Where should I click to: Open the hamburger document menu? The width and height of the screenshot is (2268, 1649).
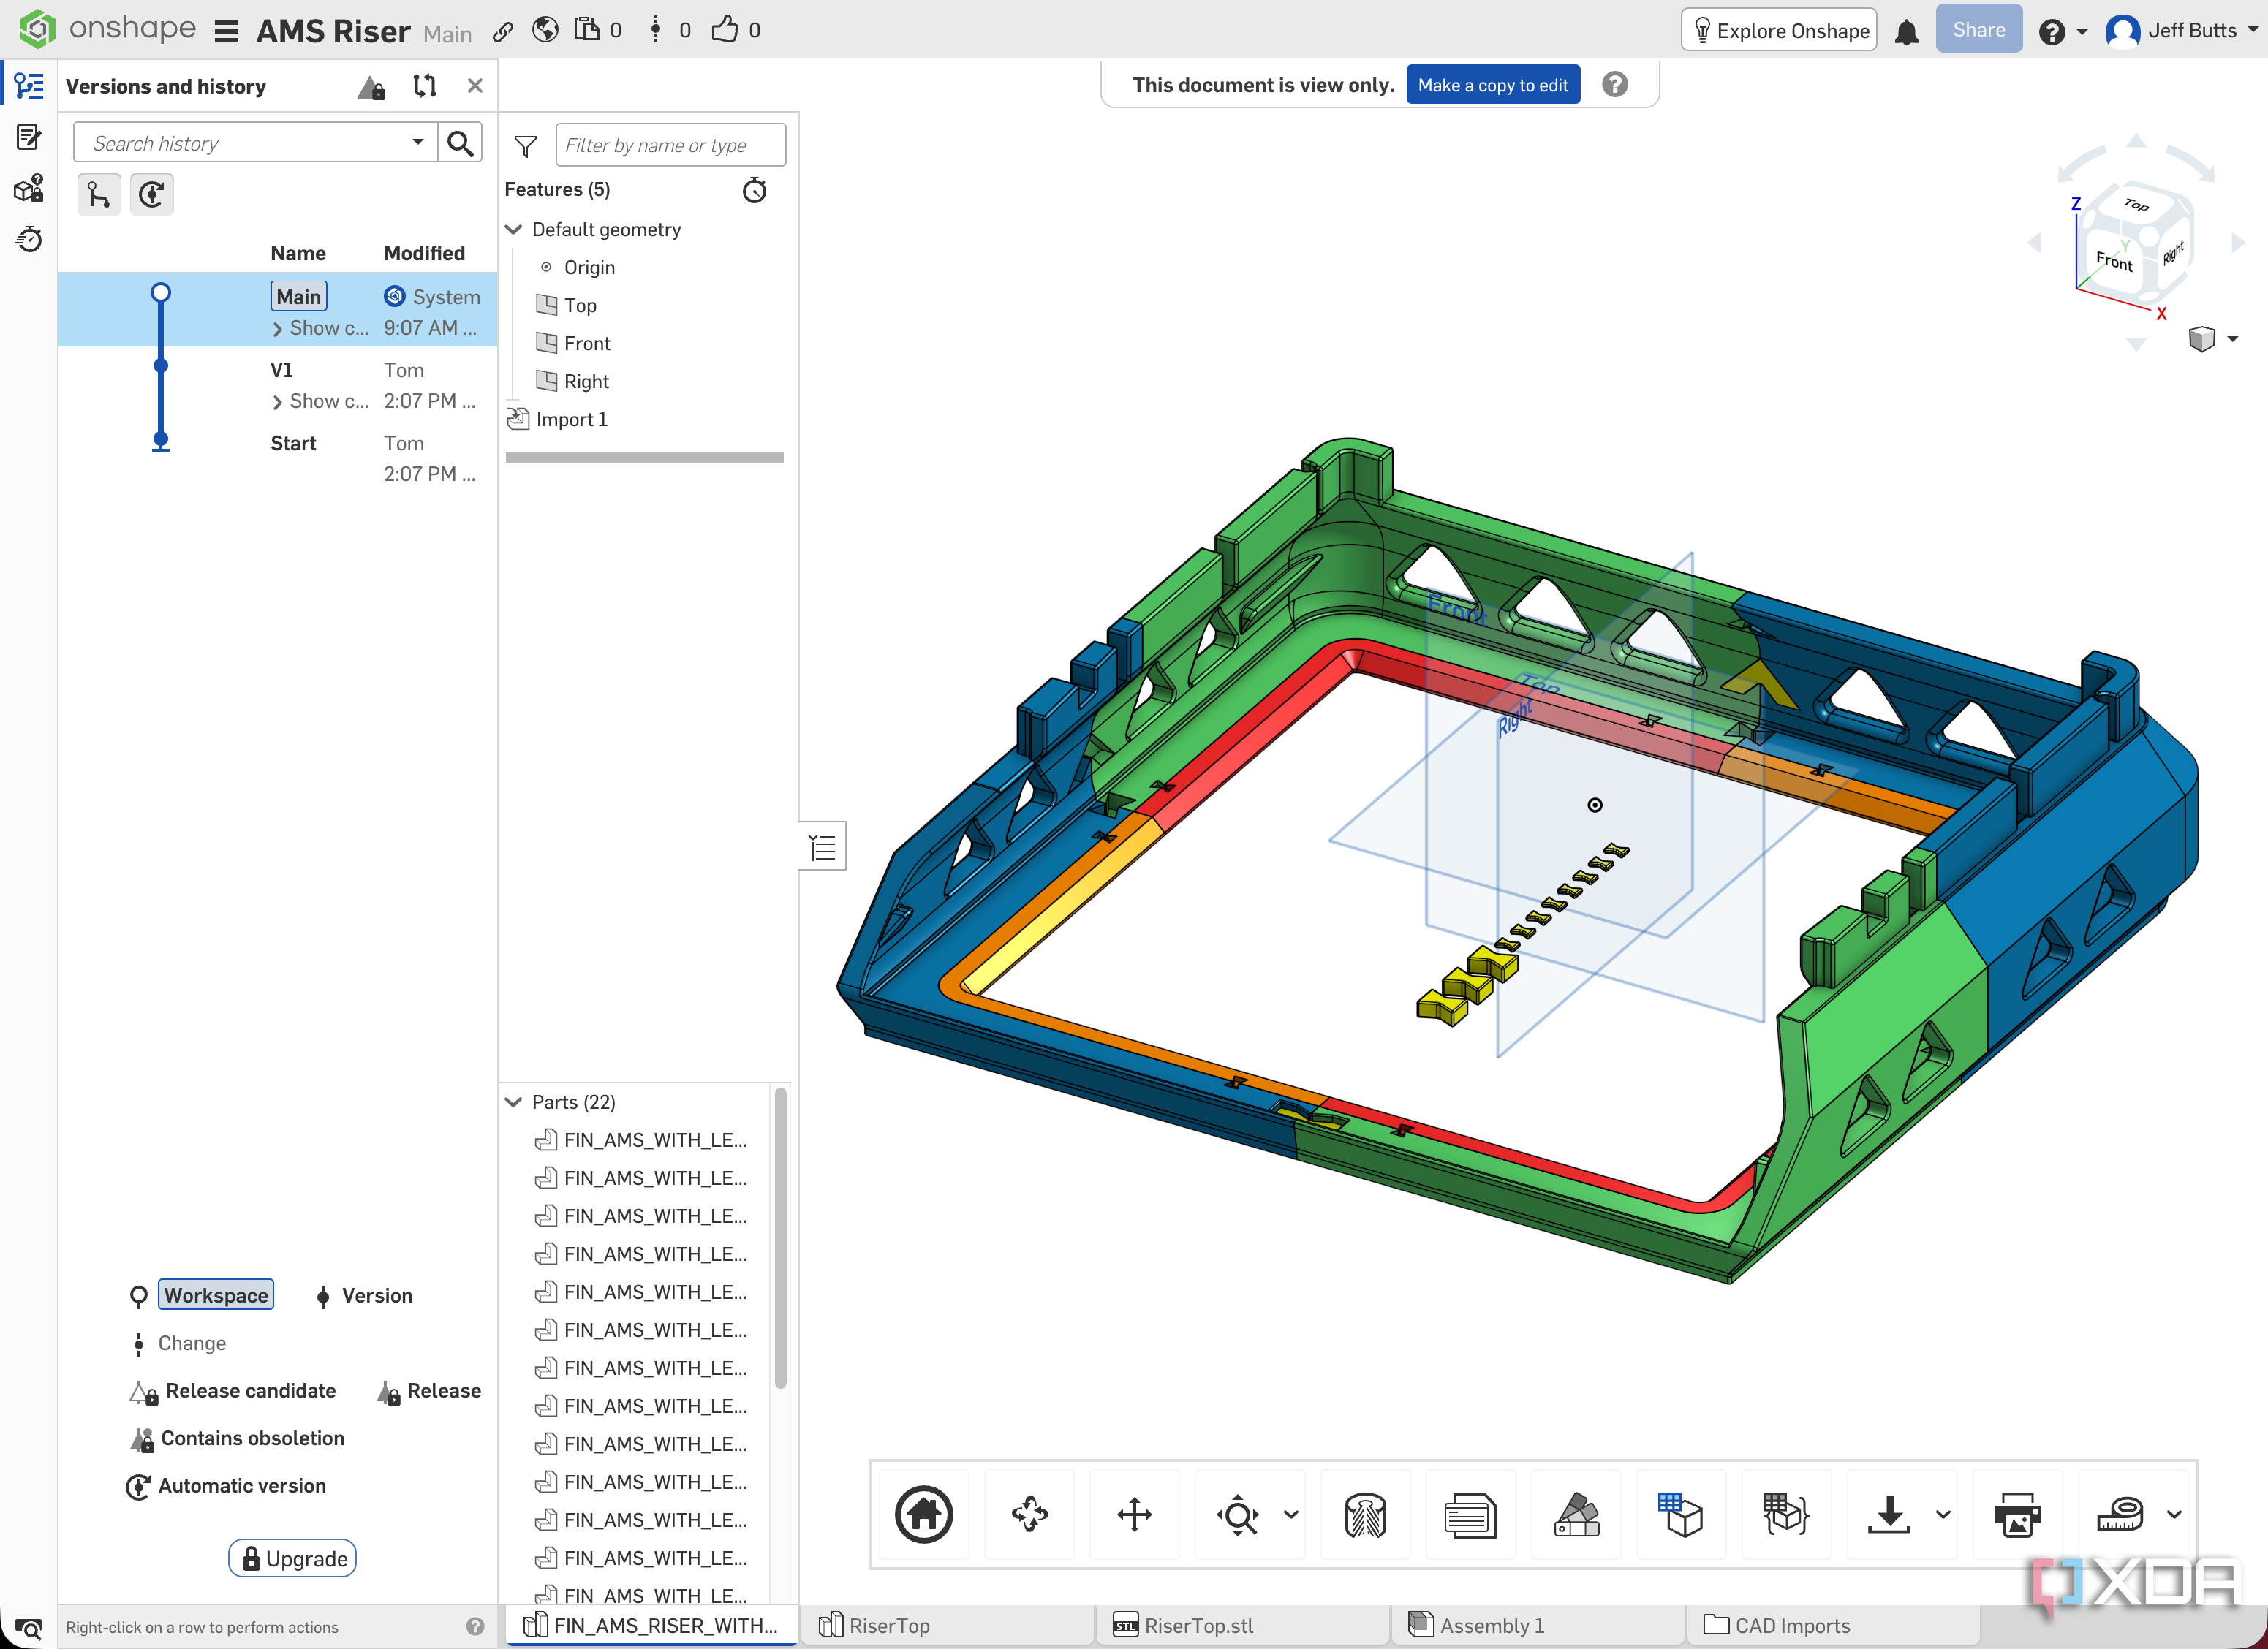pyautogui.click(x=227, y=31)
